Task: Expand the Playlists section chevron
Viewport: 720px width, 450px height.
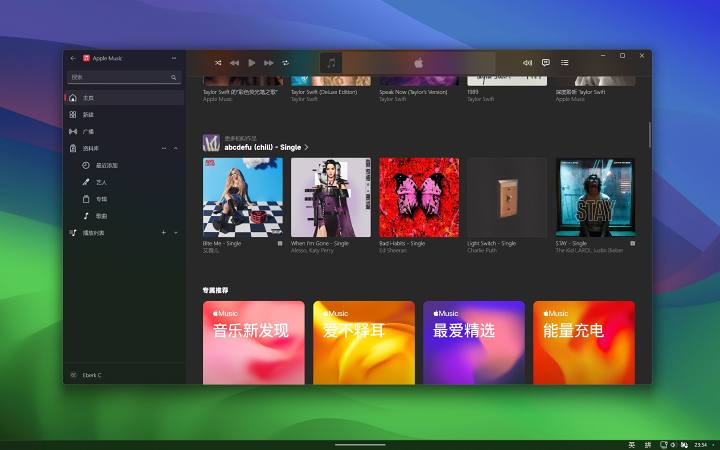Action: pos(176,233)
